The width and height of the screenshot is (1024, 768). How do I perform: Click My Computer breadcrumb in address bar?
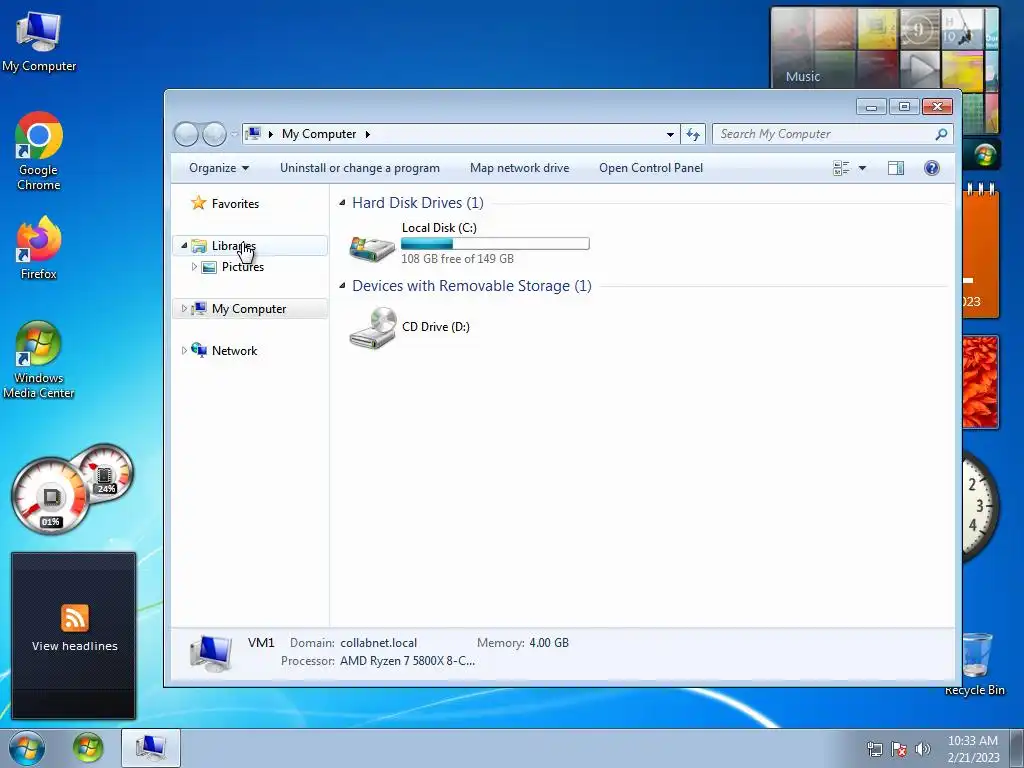[x=319, y=134]
